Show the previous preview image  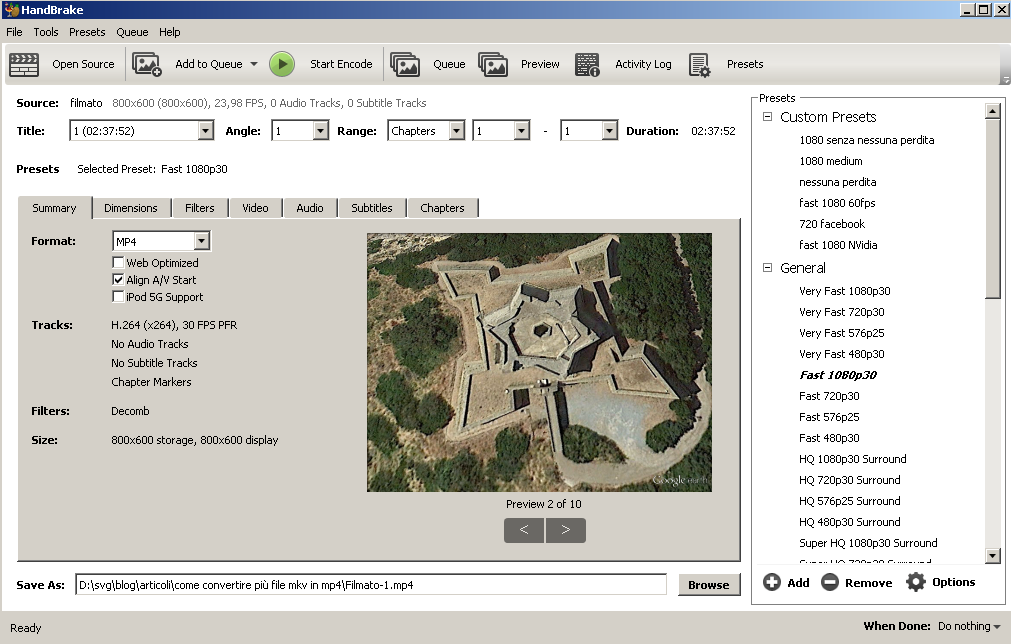524,530
